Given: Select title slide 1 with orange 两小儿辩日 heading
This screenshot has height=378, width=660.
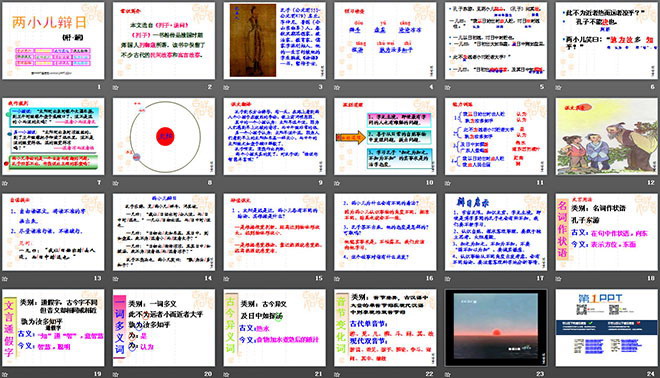Looking at the screenshot, I should [x=53, y=41].
